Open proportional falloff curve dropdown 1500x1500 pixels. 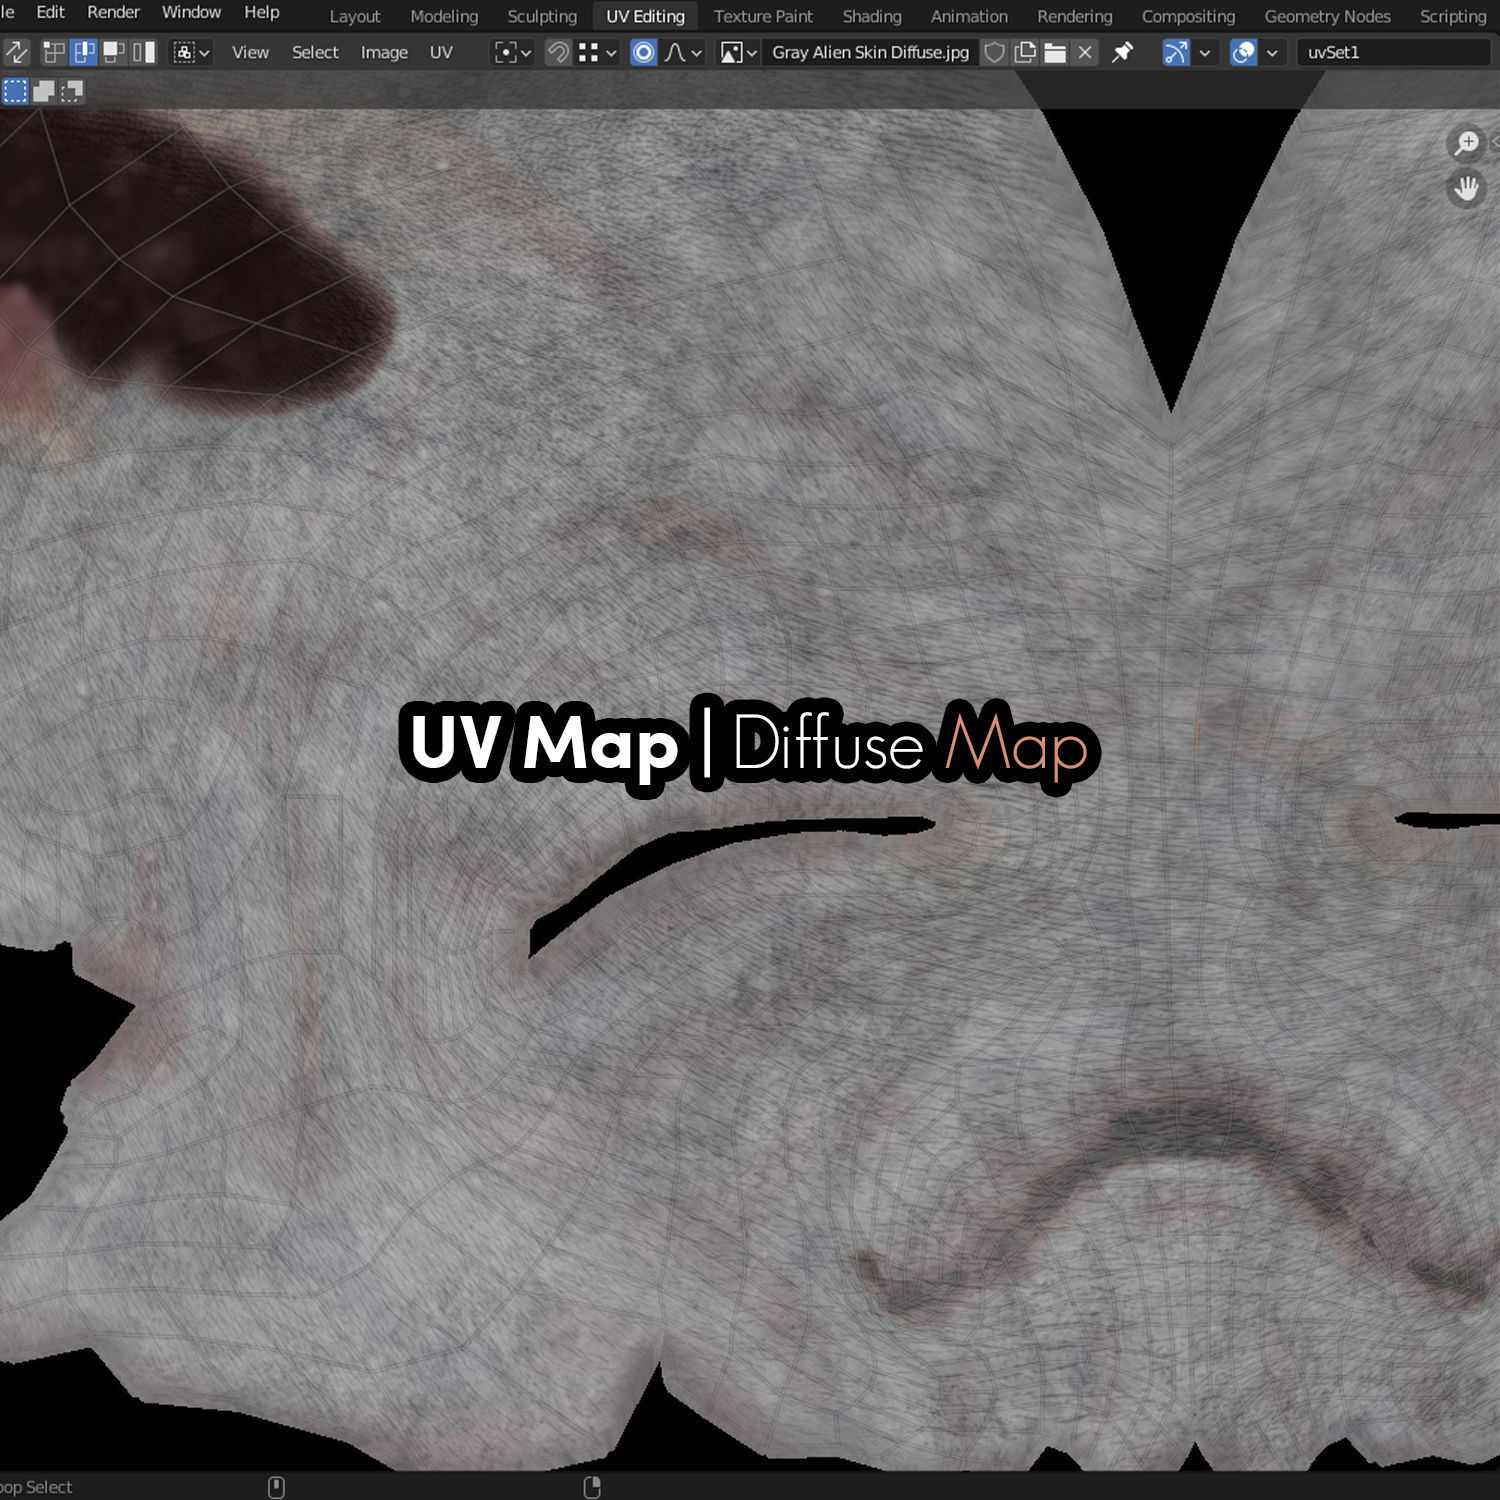click(x=684, y=52)
